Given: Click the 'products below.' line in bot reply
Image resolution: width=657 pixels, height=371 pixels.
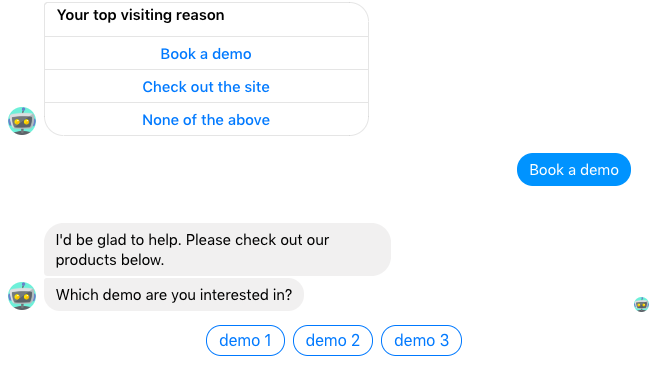Looking at the screenshot, I should (110, 260).
